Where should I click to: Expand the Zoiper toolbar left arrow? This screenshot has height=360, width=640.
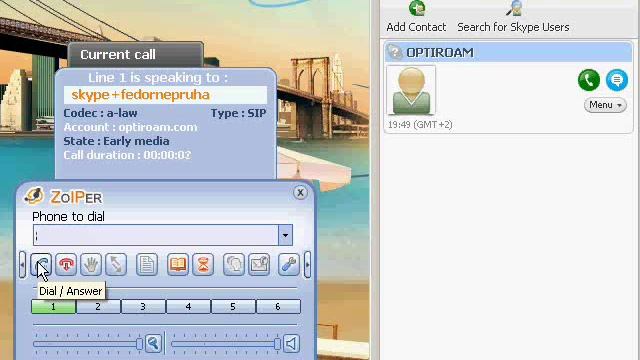[22, 265]
